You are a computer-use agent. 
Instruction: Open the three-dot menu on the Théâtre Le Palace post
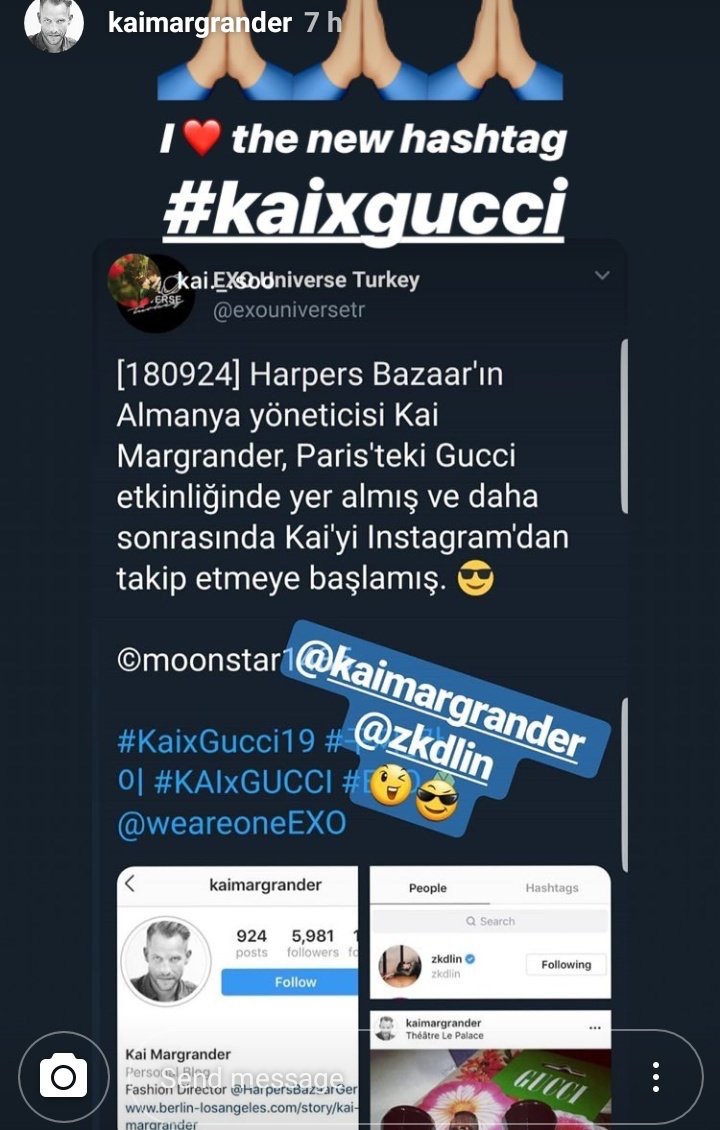click(595, 1027)
